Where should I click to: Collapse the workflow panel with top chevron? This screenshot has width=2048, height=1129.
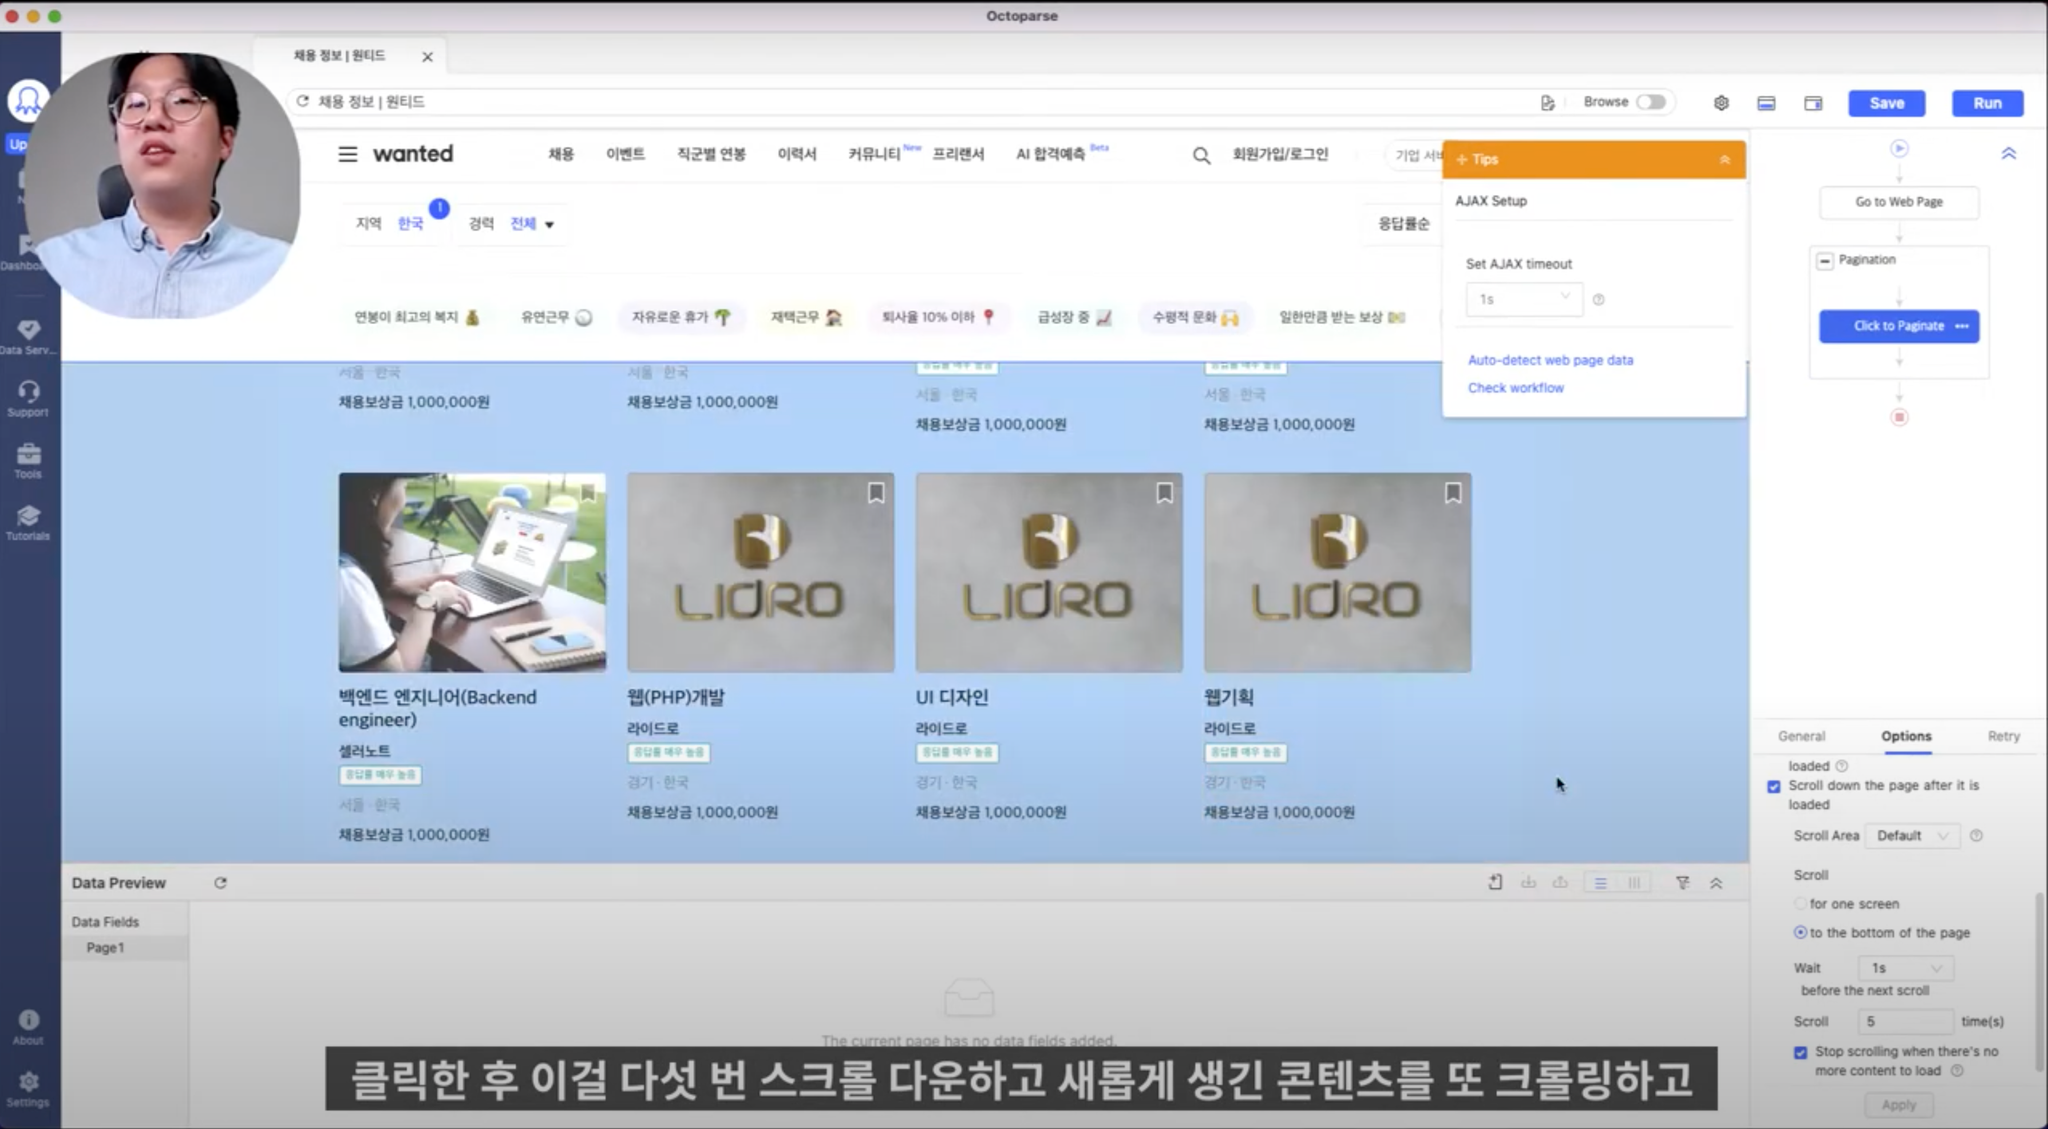pos(2008,154)
